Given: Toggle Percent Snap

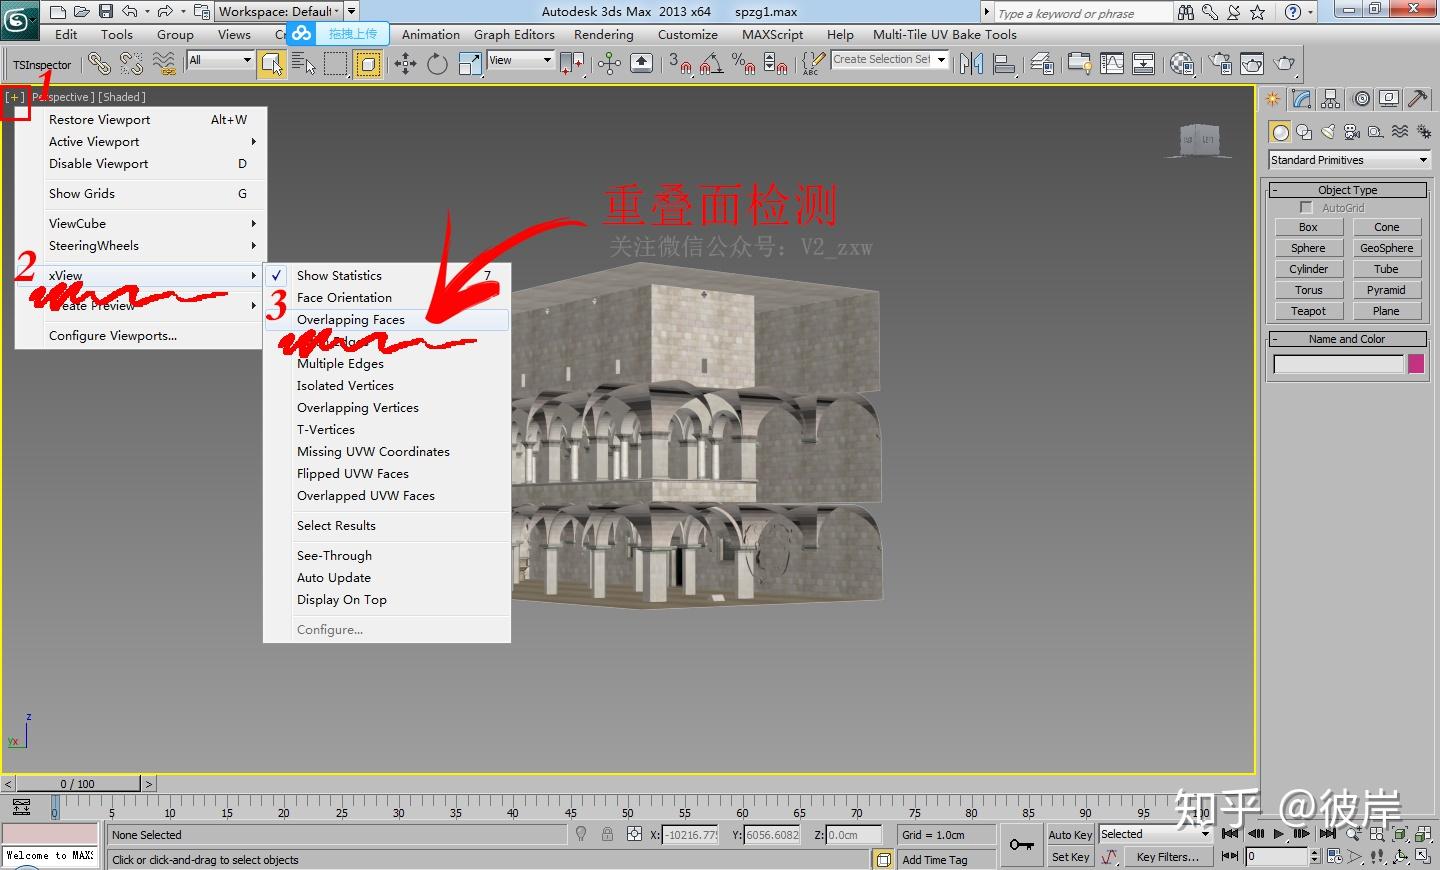Looking at the screenshot, I should pyautogui.click(x=743, y=64).
